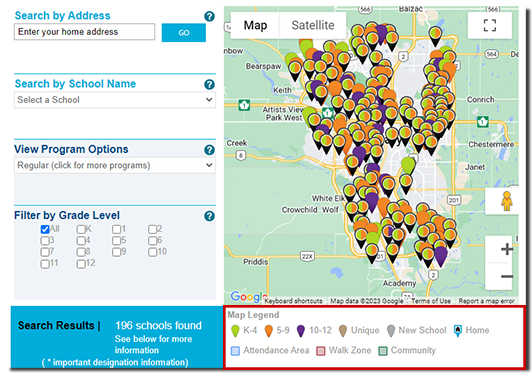Viewport: 532px width, 374px height.
Task: Click Report a map error link
Action: [x=486, y=301]
